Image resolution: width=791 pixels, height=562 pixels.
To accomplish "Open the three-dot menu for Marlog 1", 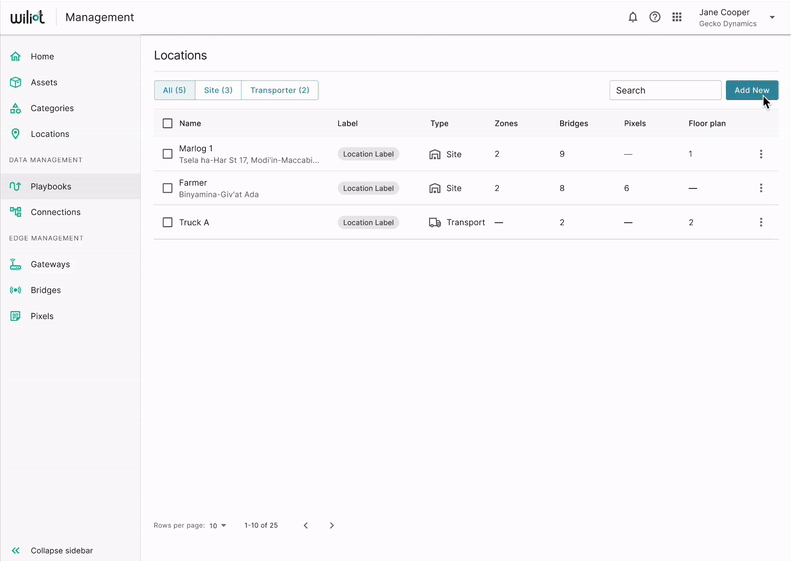I will (x=761, y=154).
